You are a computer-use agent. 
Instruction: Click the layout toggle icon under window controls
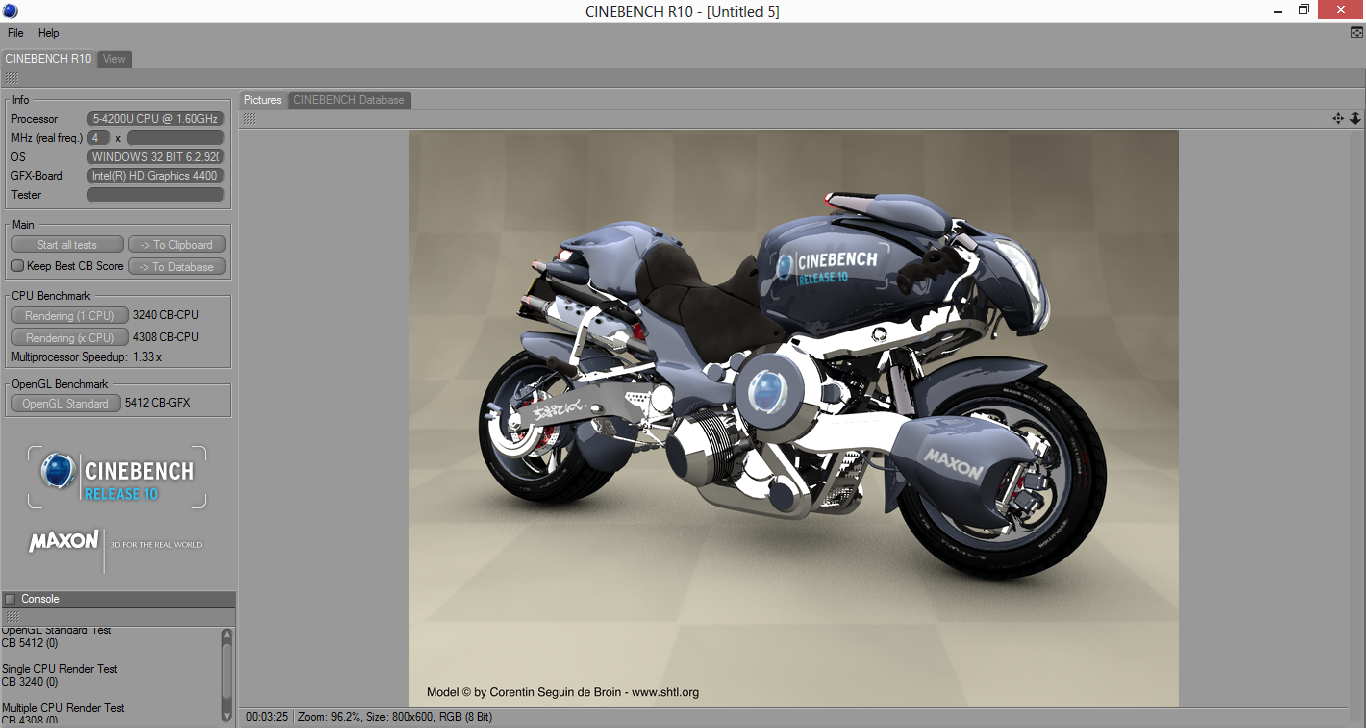(1357, 33)
